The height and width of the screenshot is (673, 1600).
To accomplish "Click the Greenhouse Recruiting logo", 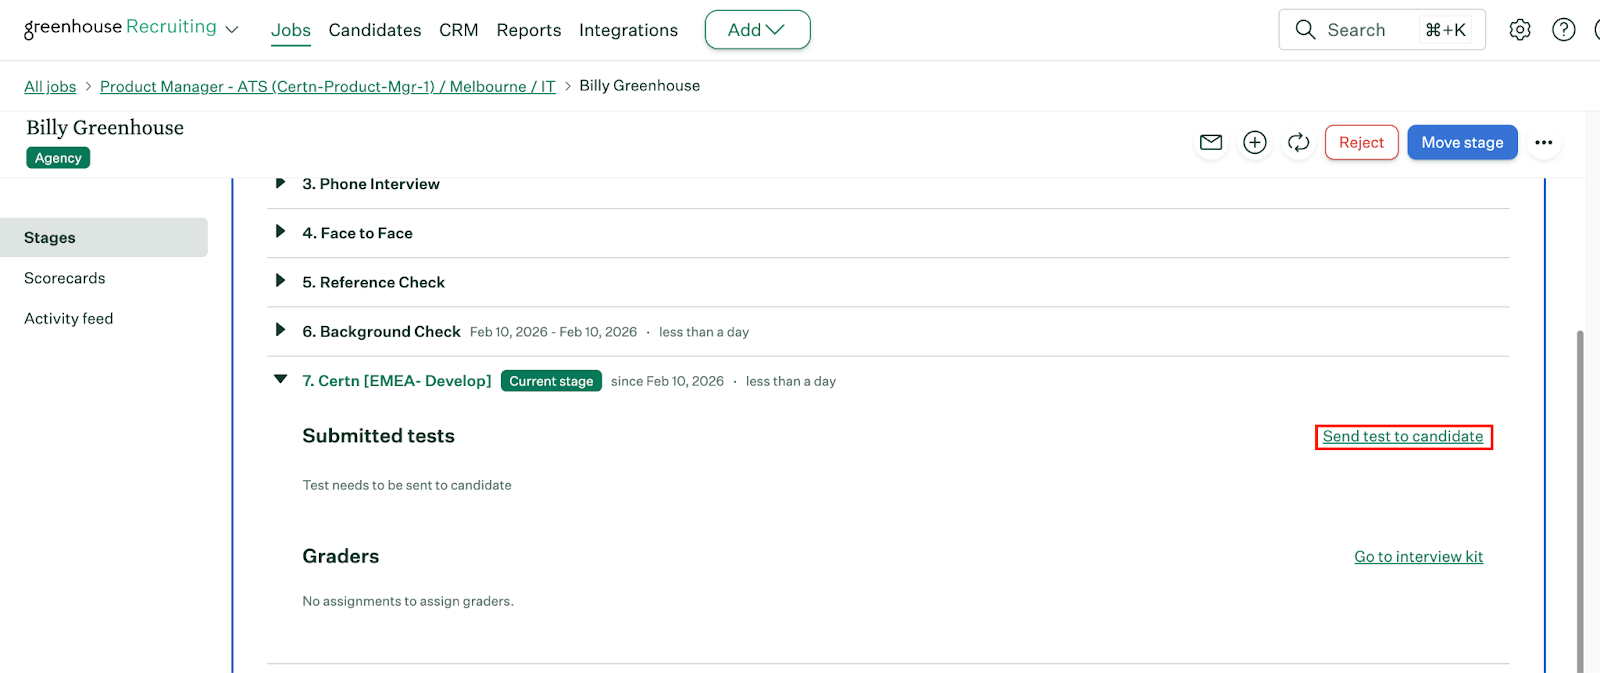I will click(120, 28).
